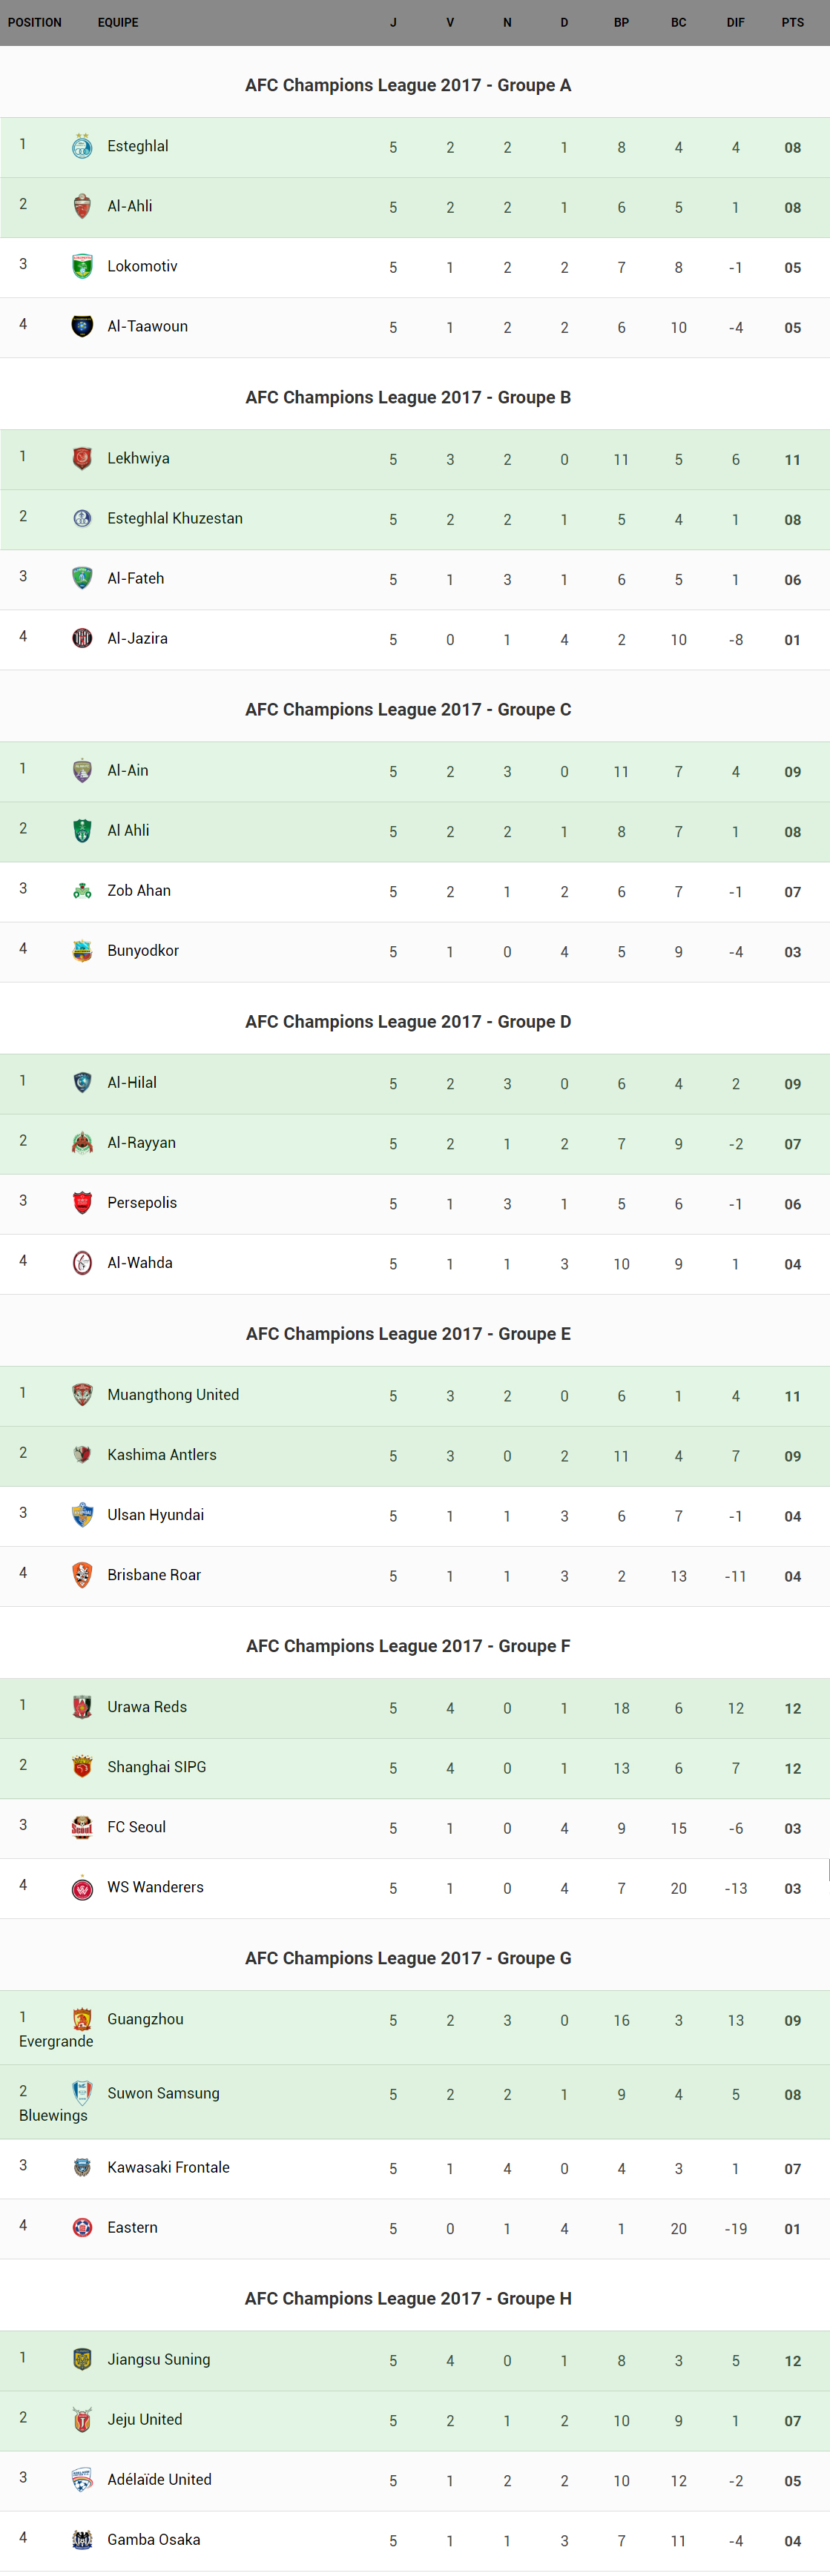Click the EQUIPE column header

tap(118, 22)
